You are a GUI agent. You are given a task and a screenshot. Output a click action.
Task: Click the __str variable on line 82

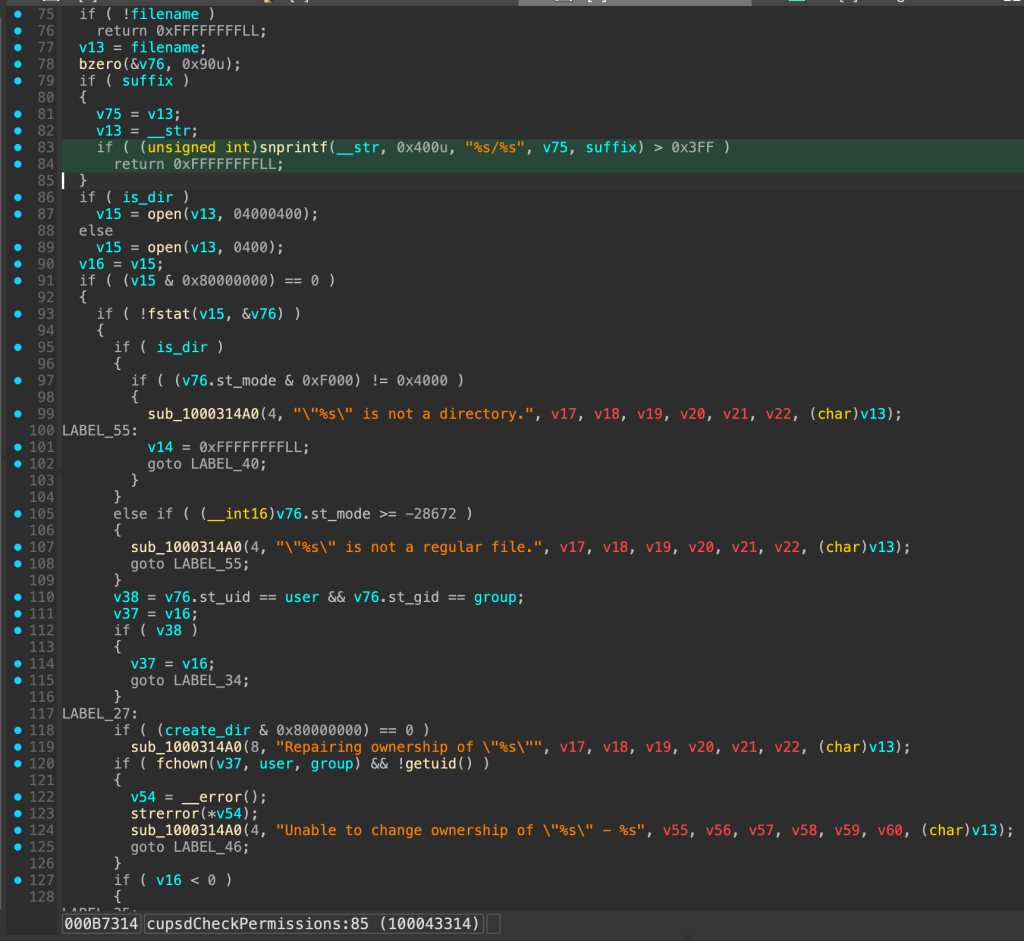tap(169, 131)
